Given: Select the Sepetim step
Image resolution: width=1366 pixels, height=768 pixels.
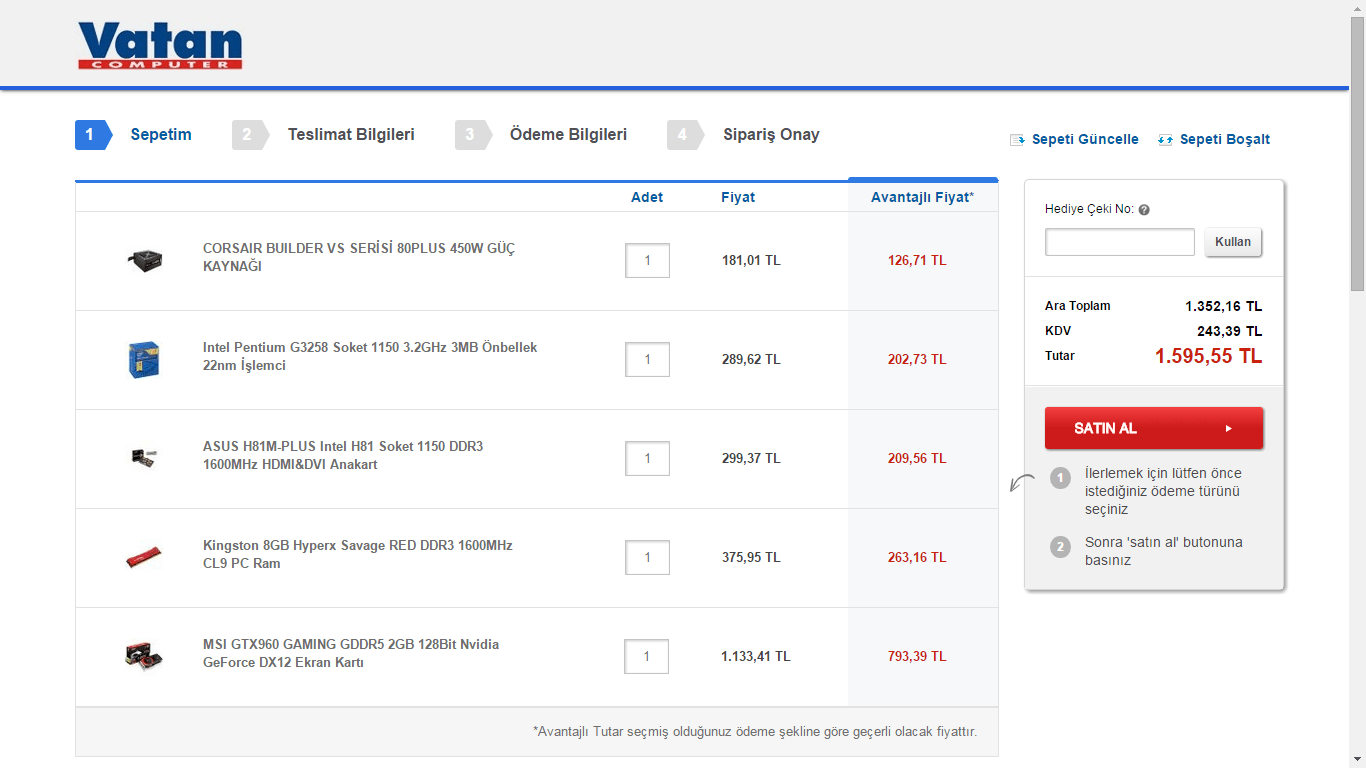Looking at the screenshot, I should click(161, 135).
